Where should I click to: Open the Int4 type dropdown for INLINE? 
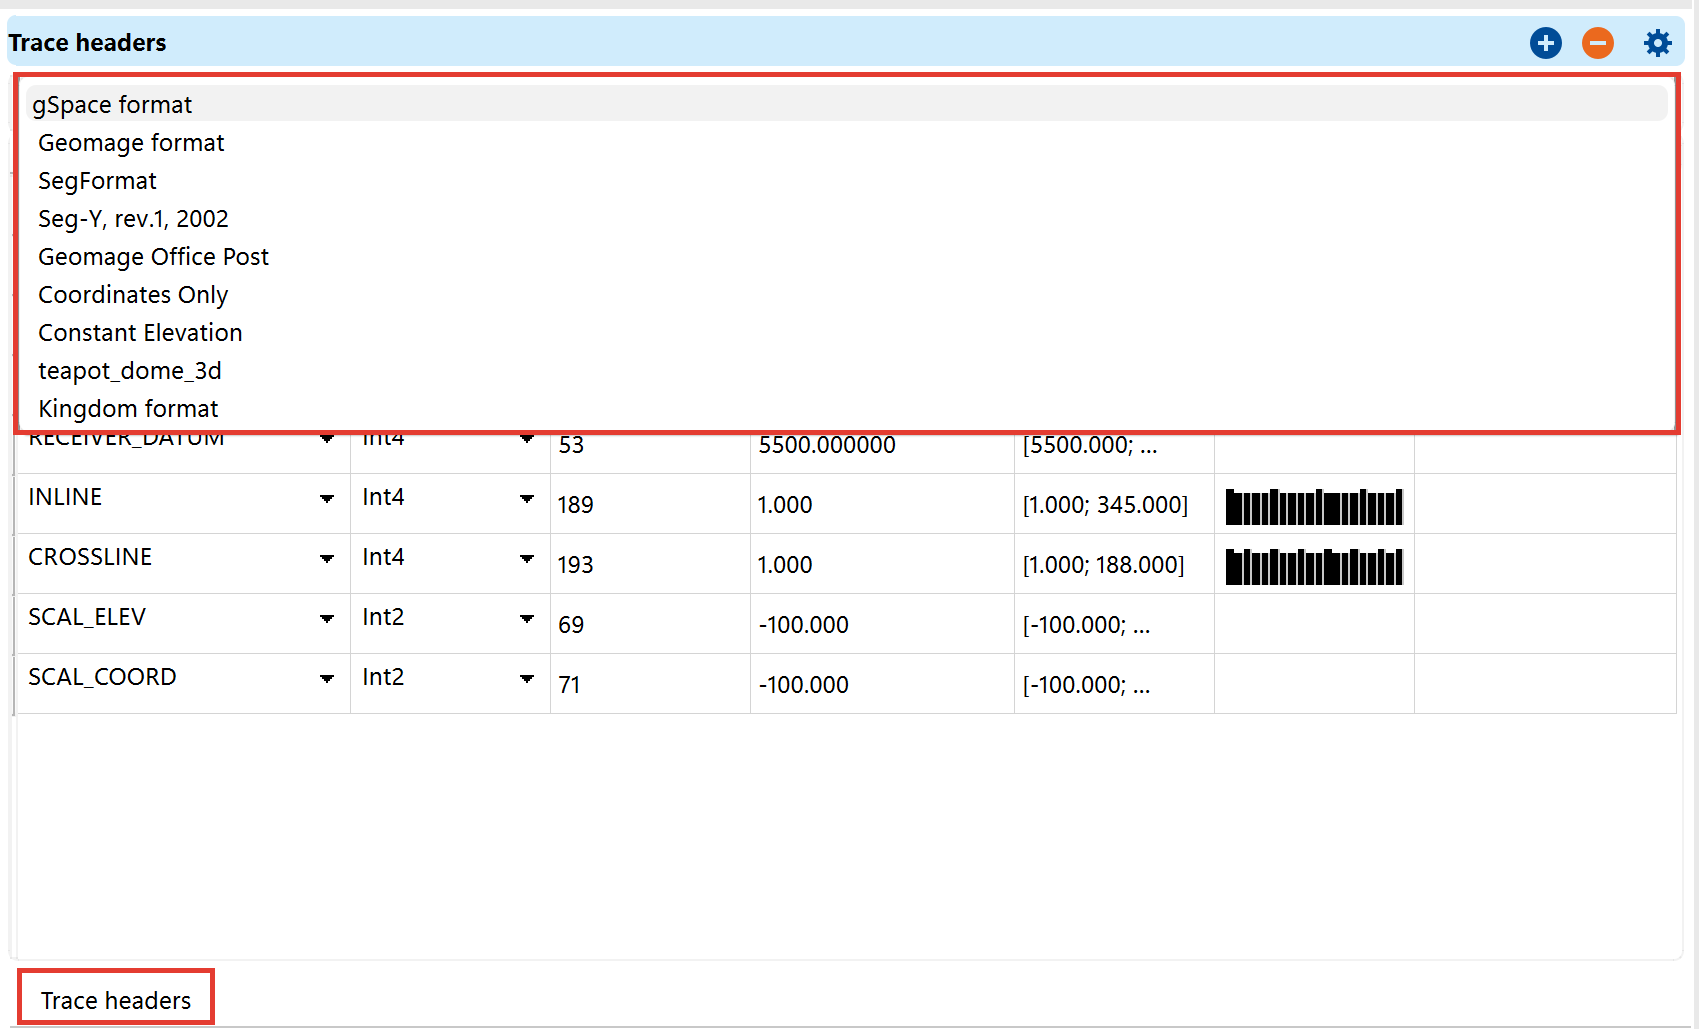click(528, 499)
